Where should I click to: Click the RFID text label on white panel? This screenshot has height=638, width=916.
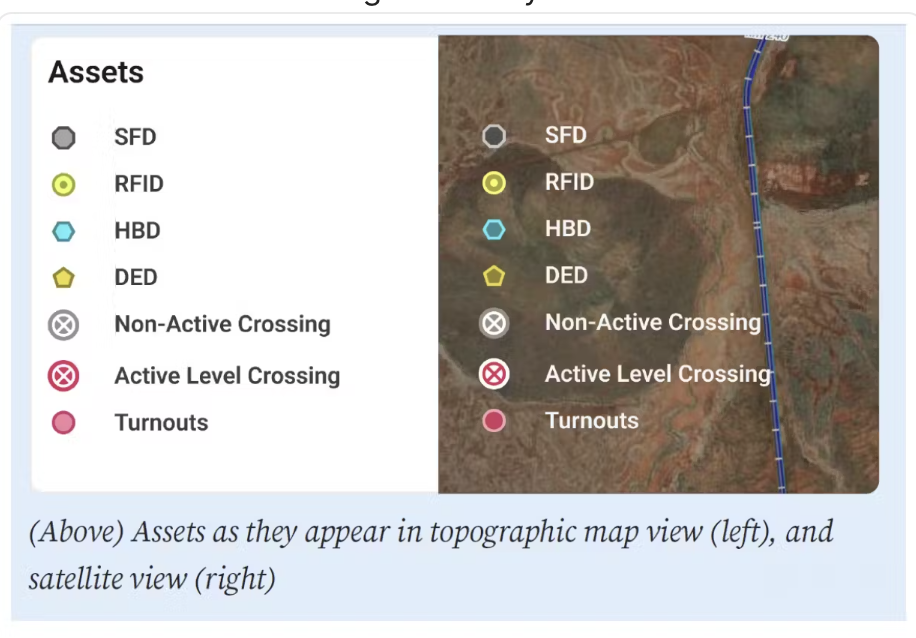138,185
